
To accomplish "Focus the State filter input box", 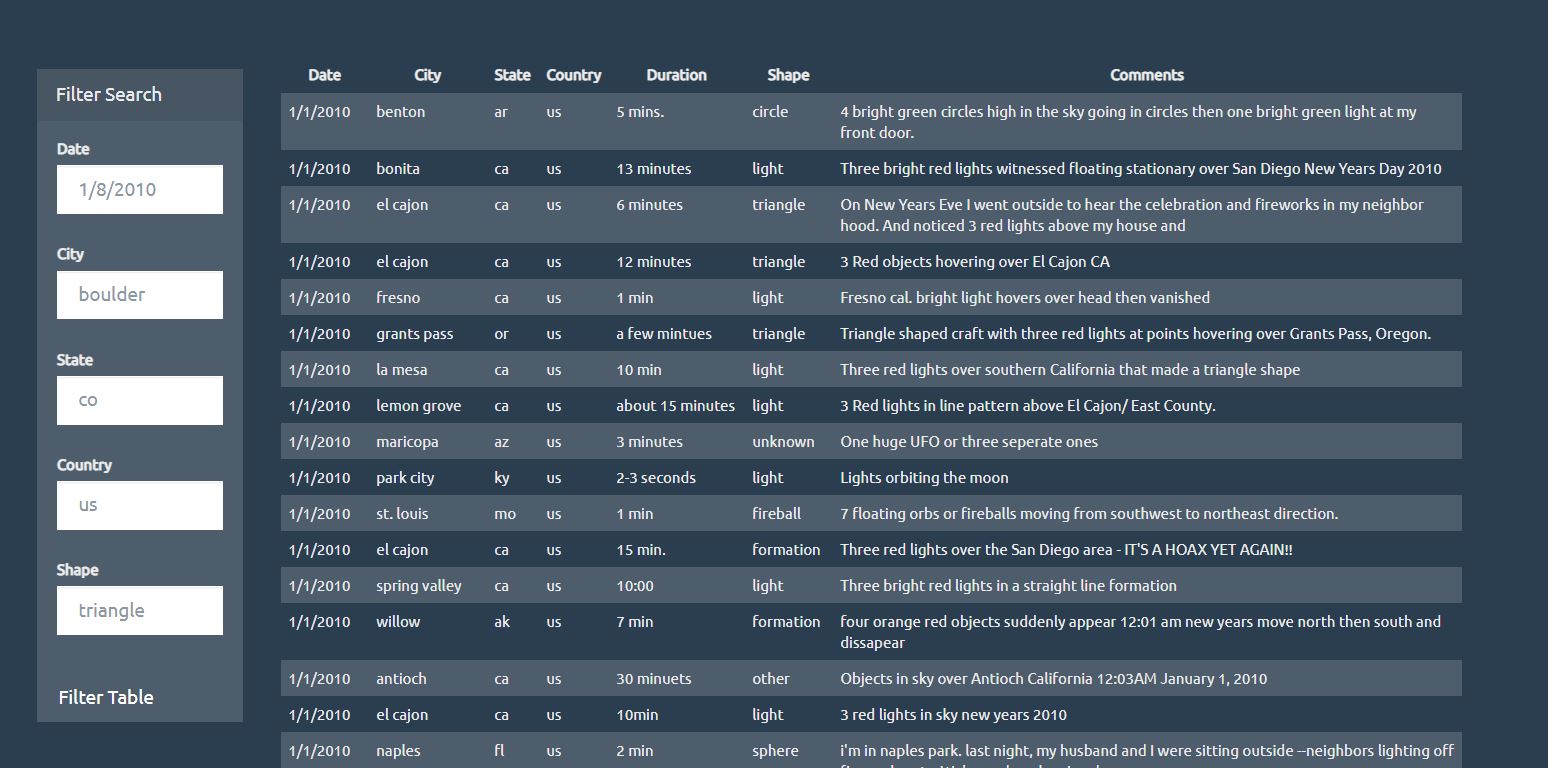I will pos(139,400).
